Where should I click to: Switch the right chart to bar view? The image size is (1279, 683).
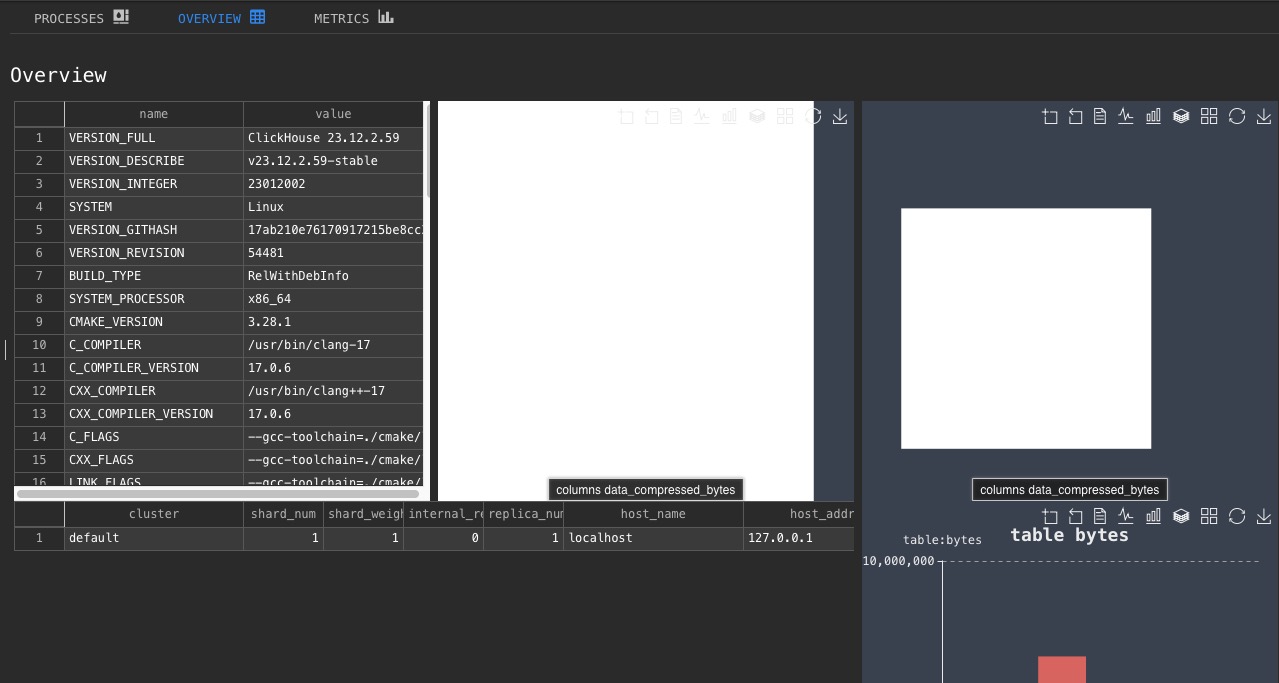(1153, 116)
